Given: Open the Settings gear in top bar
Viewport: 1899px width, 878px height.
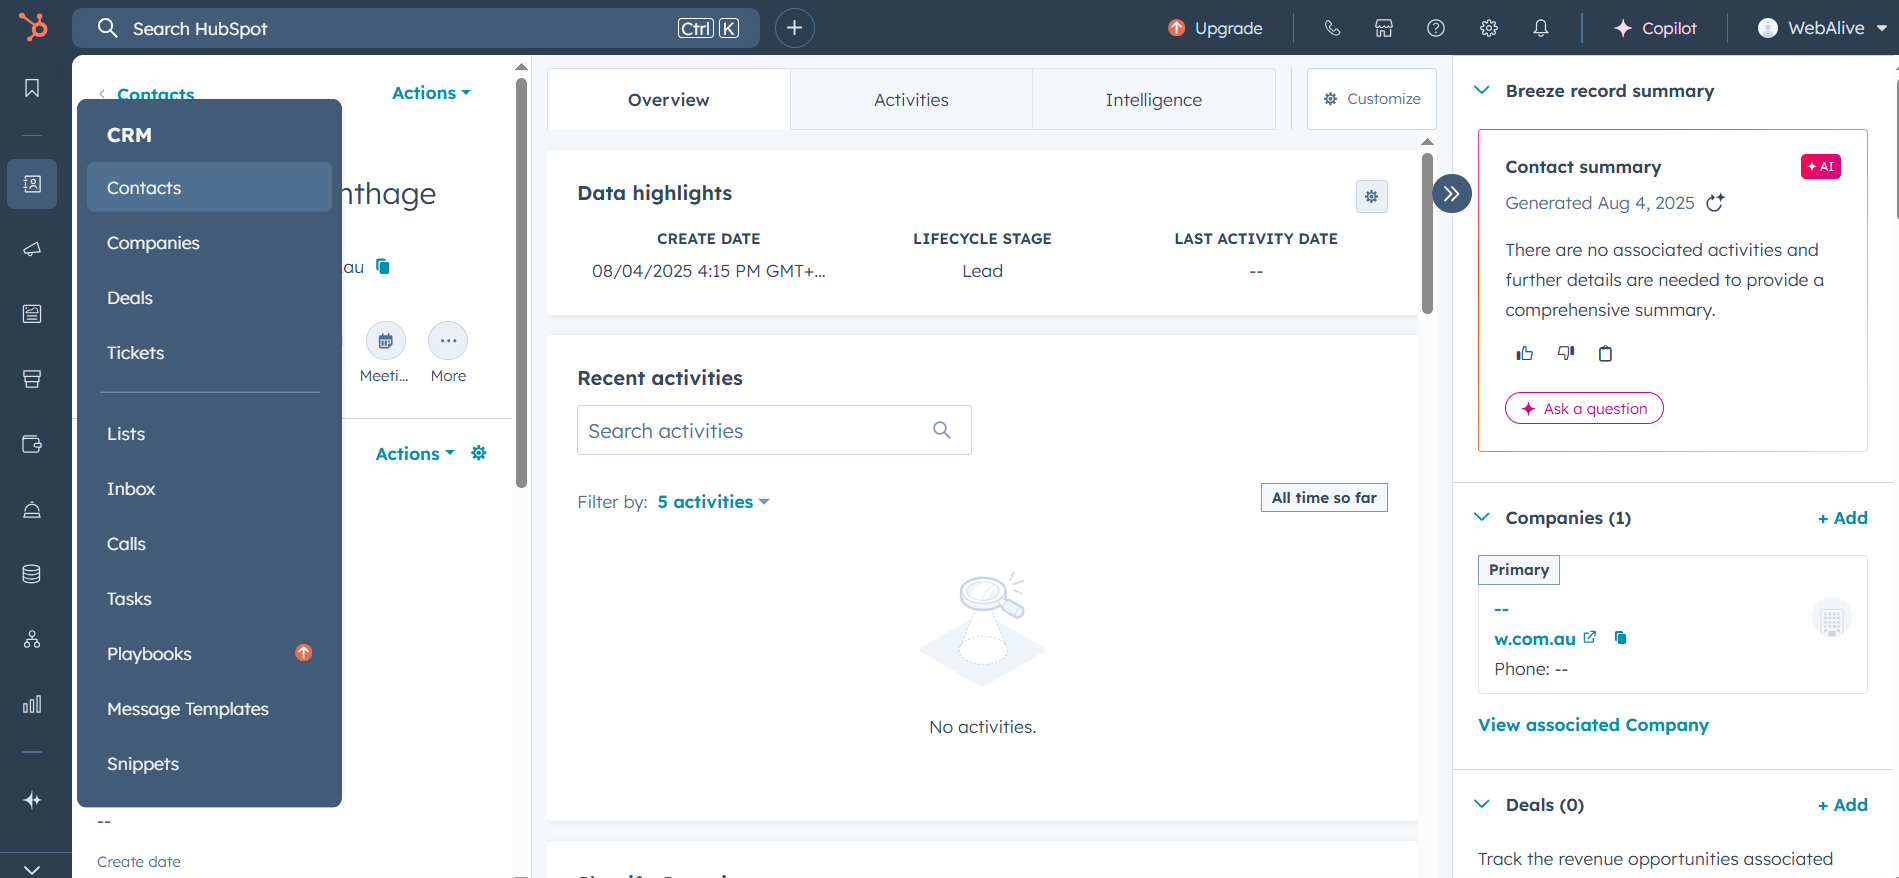Looking at the screenshot, I should point(1489,28).
